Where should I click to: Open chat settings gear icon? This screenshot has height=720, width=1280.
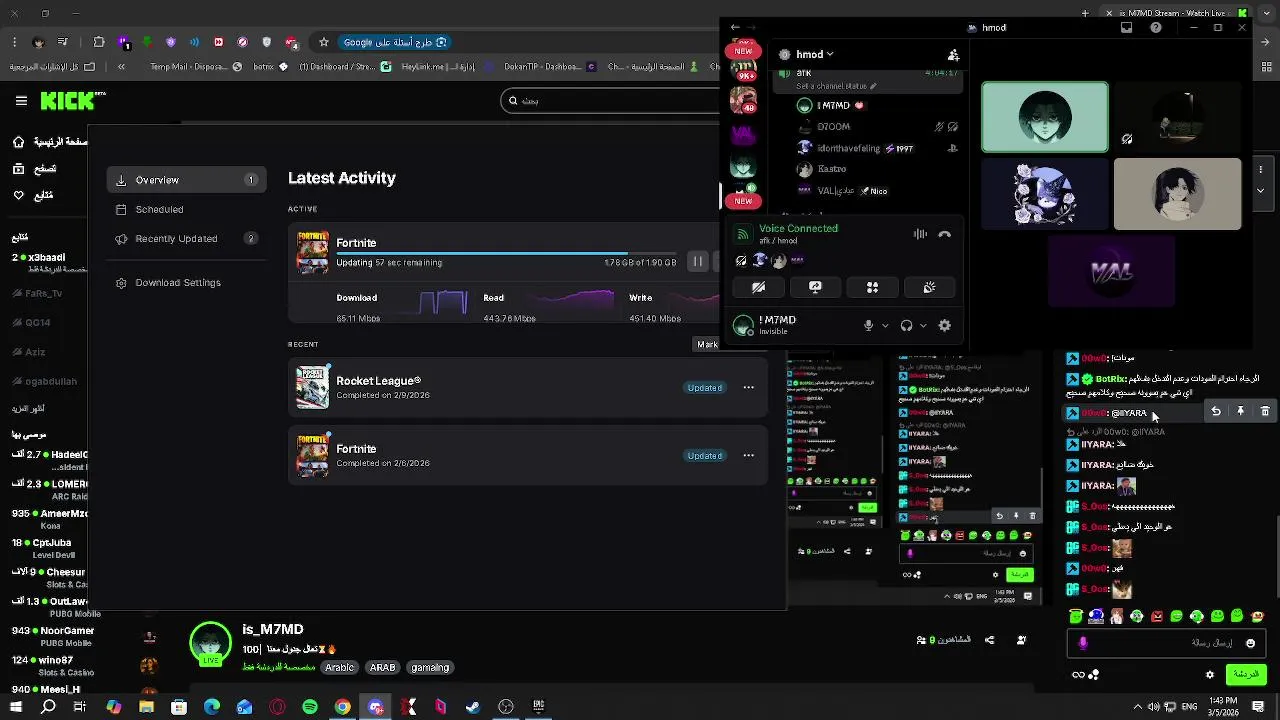(1209, 675)
